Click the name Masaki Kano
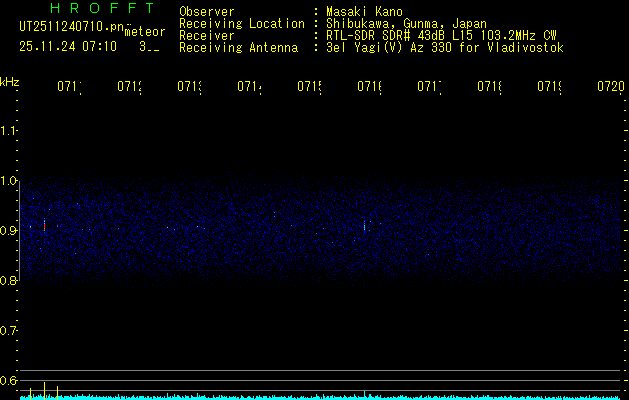The width and height of the screenshot is (629, 400). pyautogui.click(x=364, y=12)
